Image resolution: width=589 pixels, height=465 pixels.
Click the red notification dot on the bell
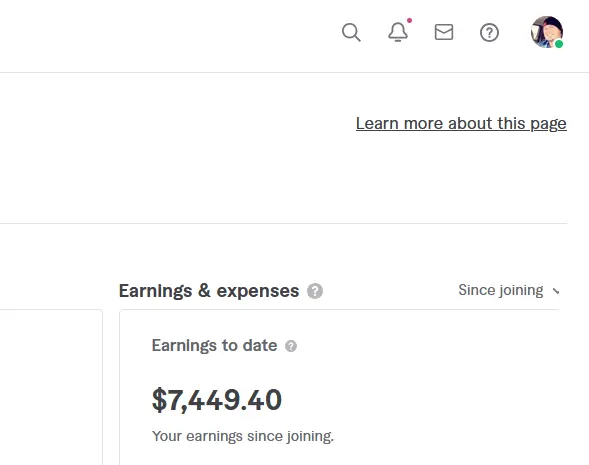[x=409, y=20]
